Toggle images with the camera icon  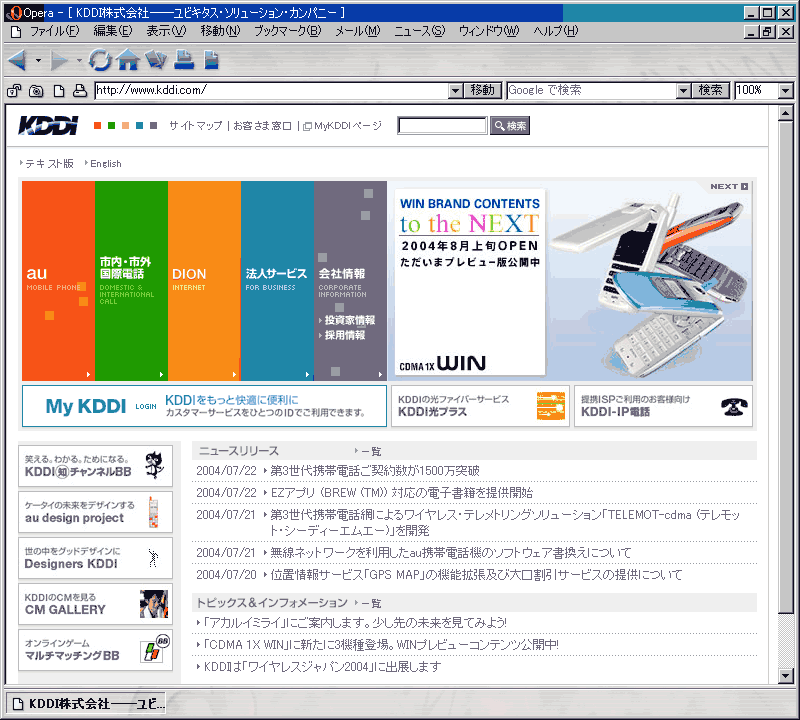[x=36, y=91]
